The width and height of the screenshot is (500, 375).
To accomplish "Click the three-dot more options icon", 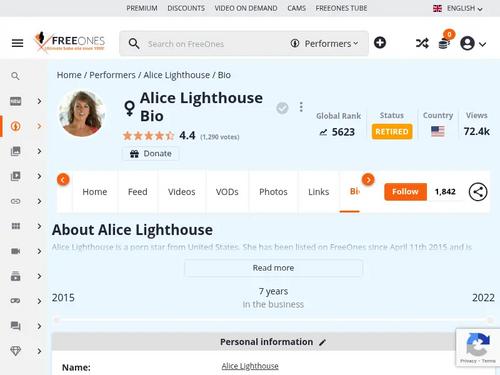I will click(x=301, y=107).
